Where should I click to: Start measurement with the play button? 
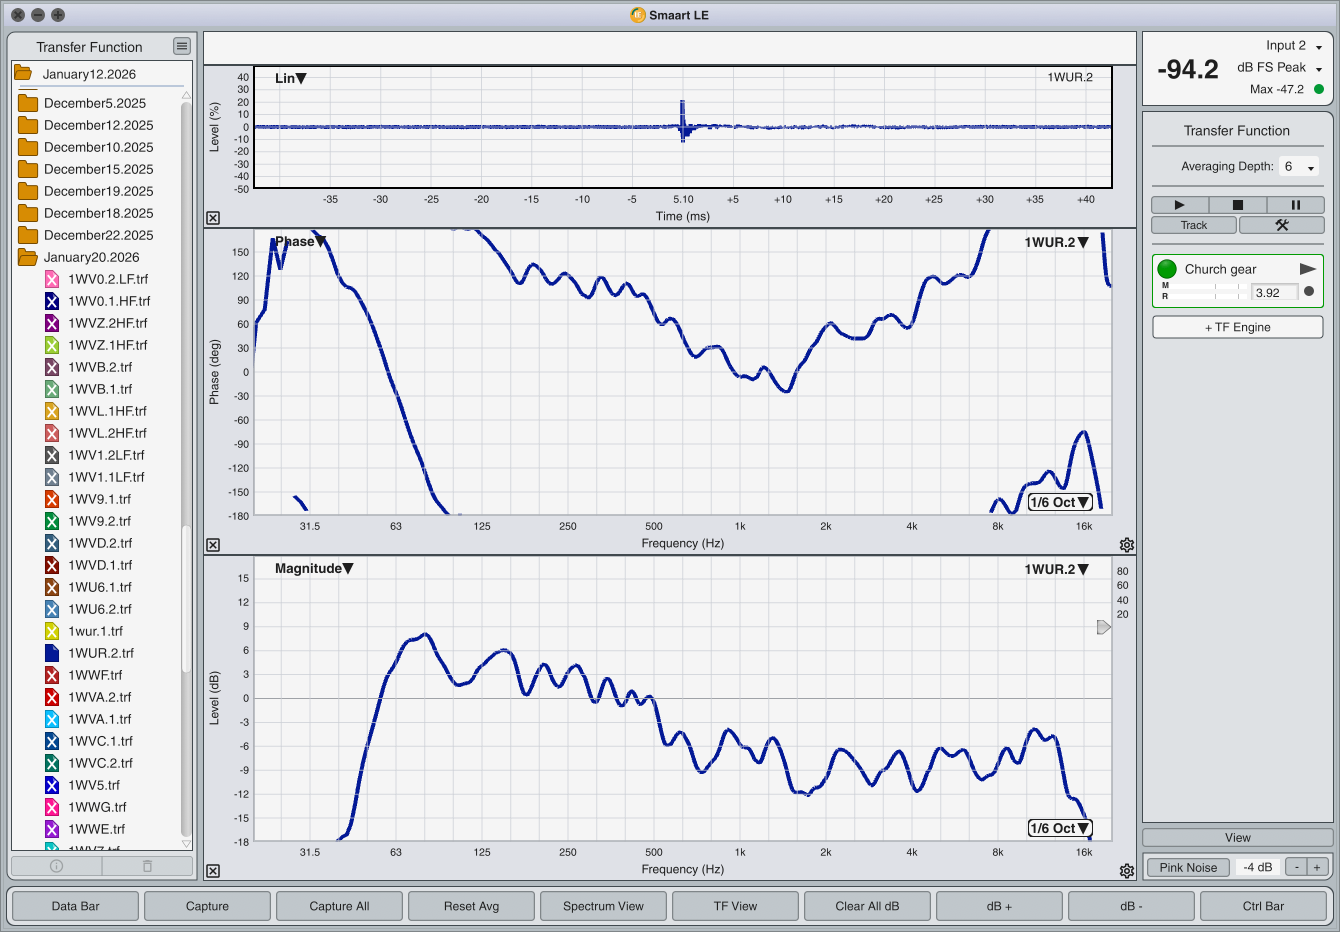tap(1179, 205)
